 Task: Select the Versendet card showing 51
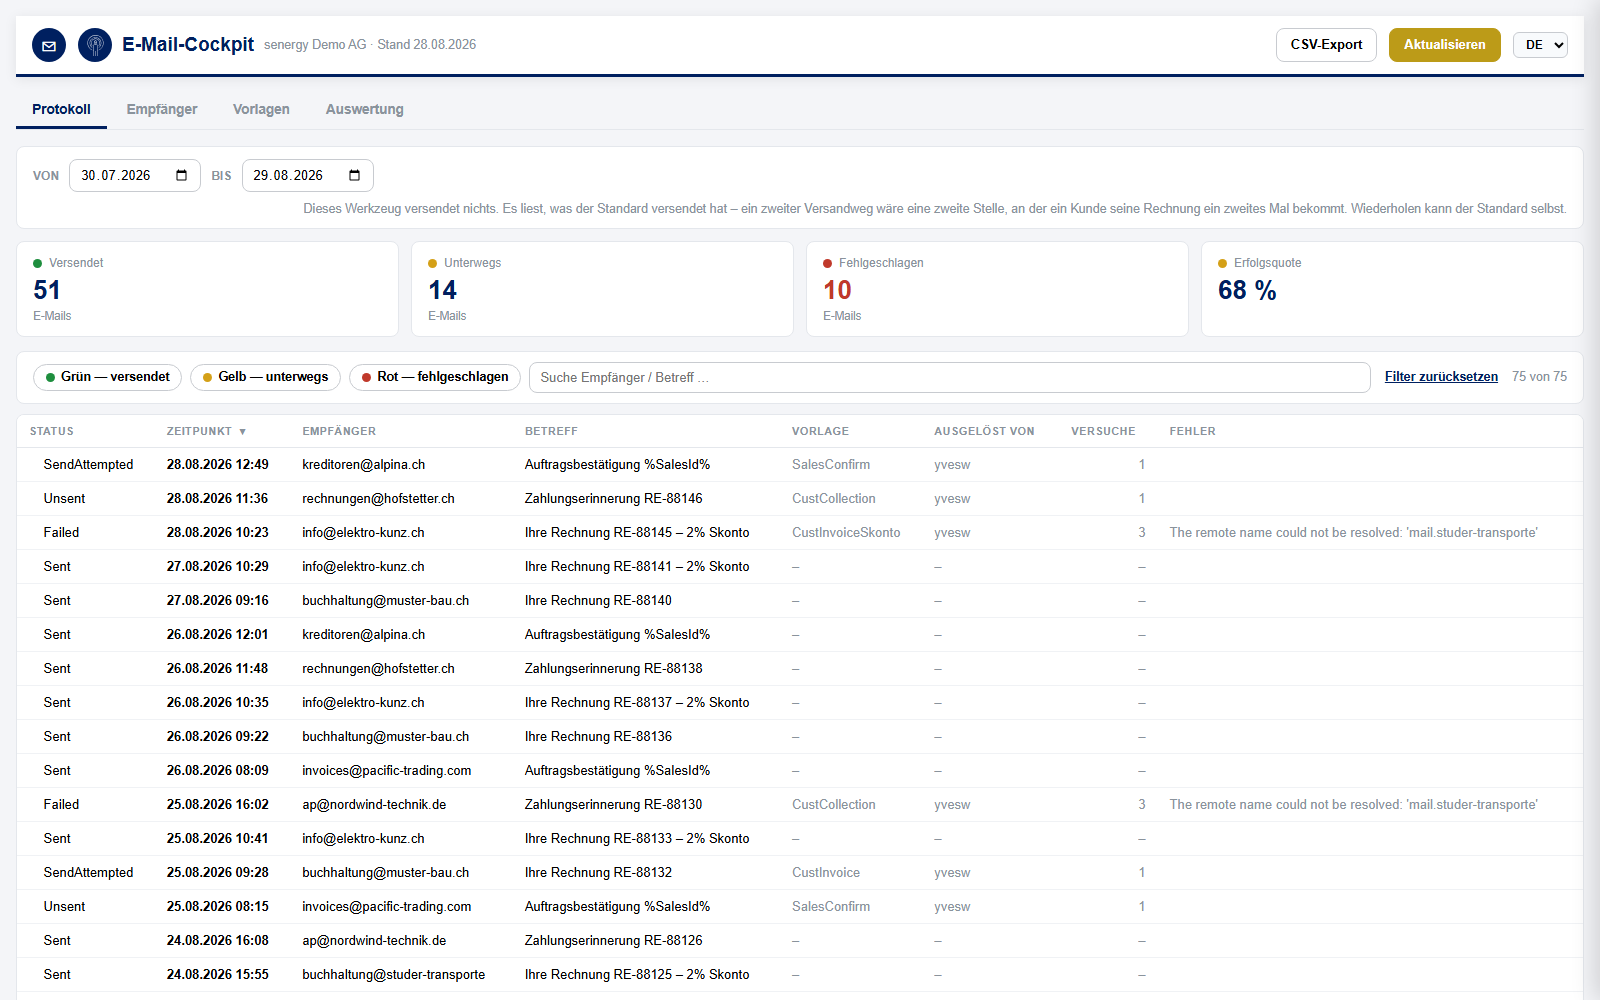pos(208,289)
